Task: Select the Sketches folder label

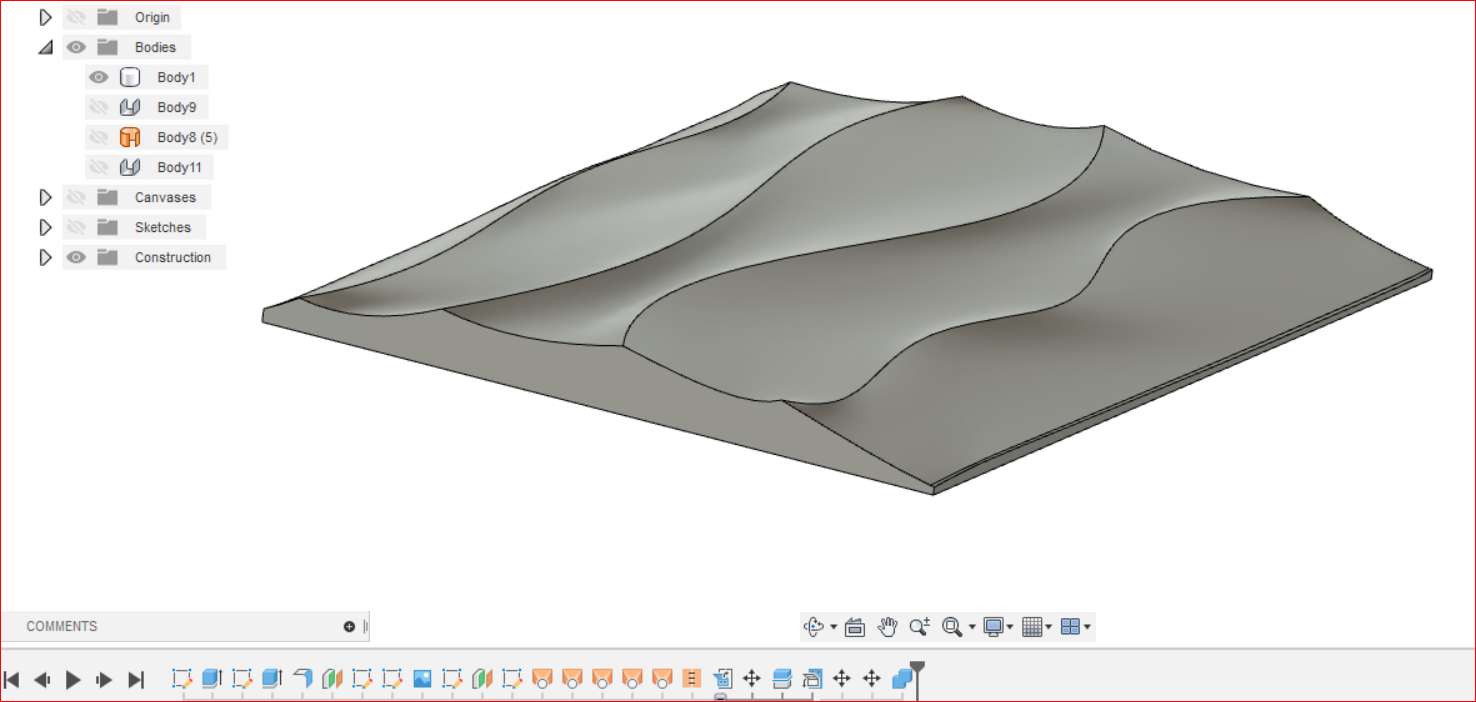Action: (x=163, y=227)
